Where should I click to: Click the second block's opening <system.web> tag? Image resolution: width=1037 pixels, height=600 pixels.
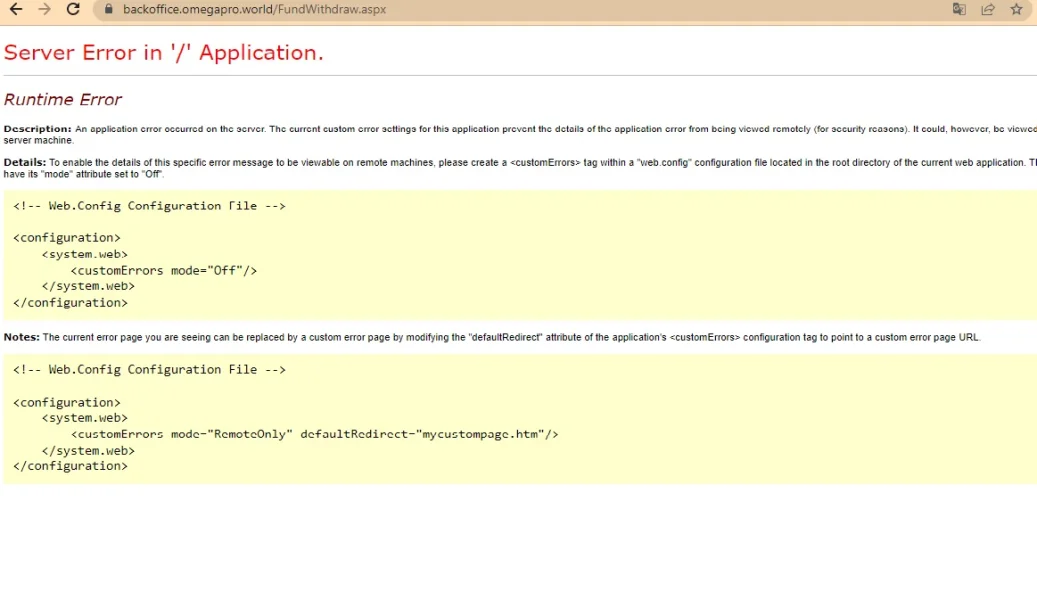pyautogui.click(x=84, y=418)
